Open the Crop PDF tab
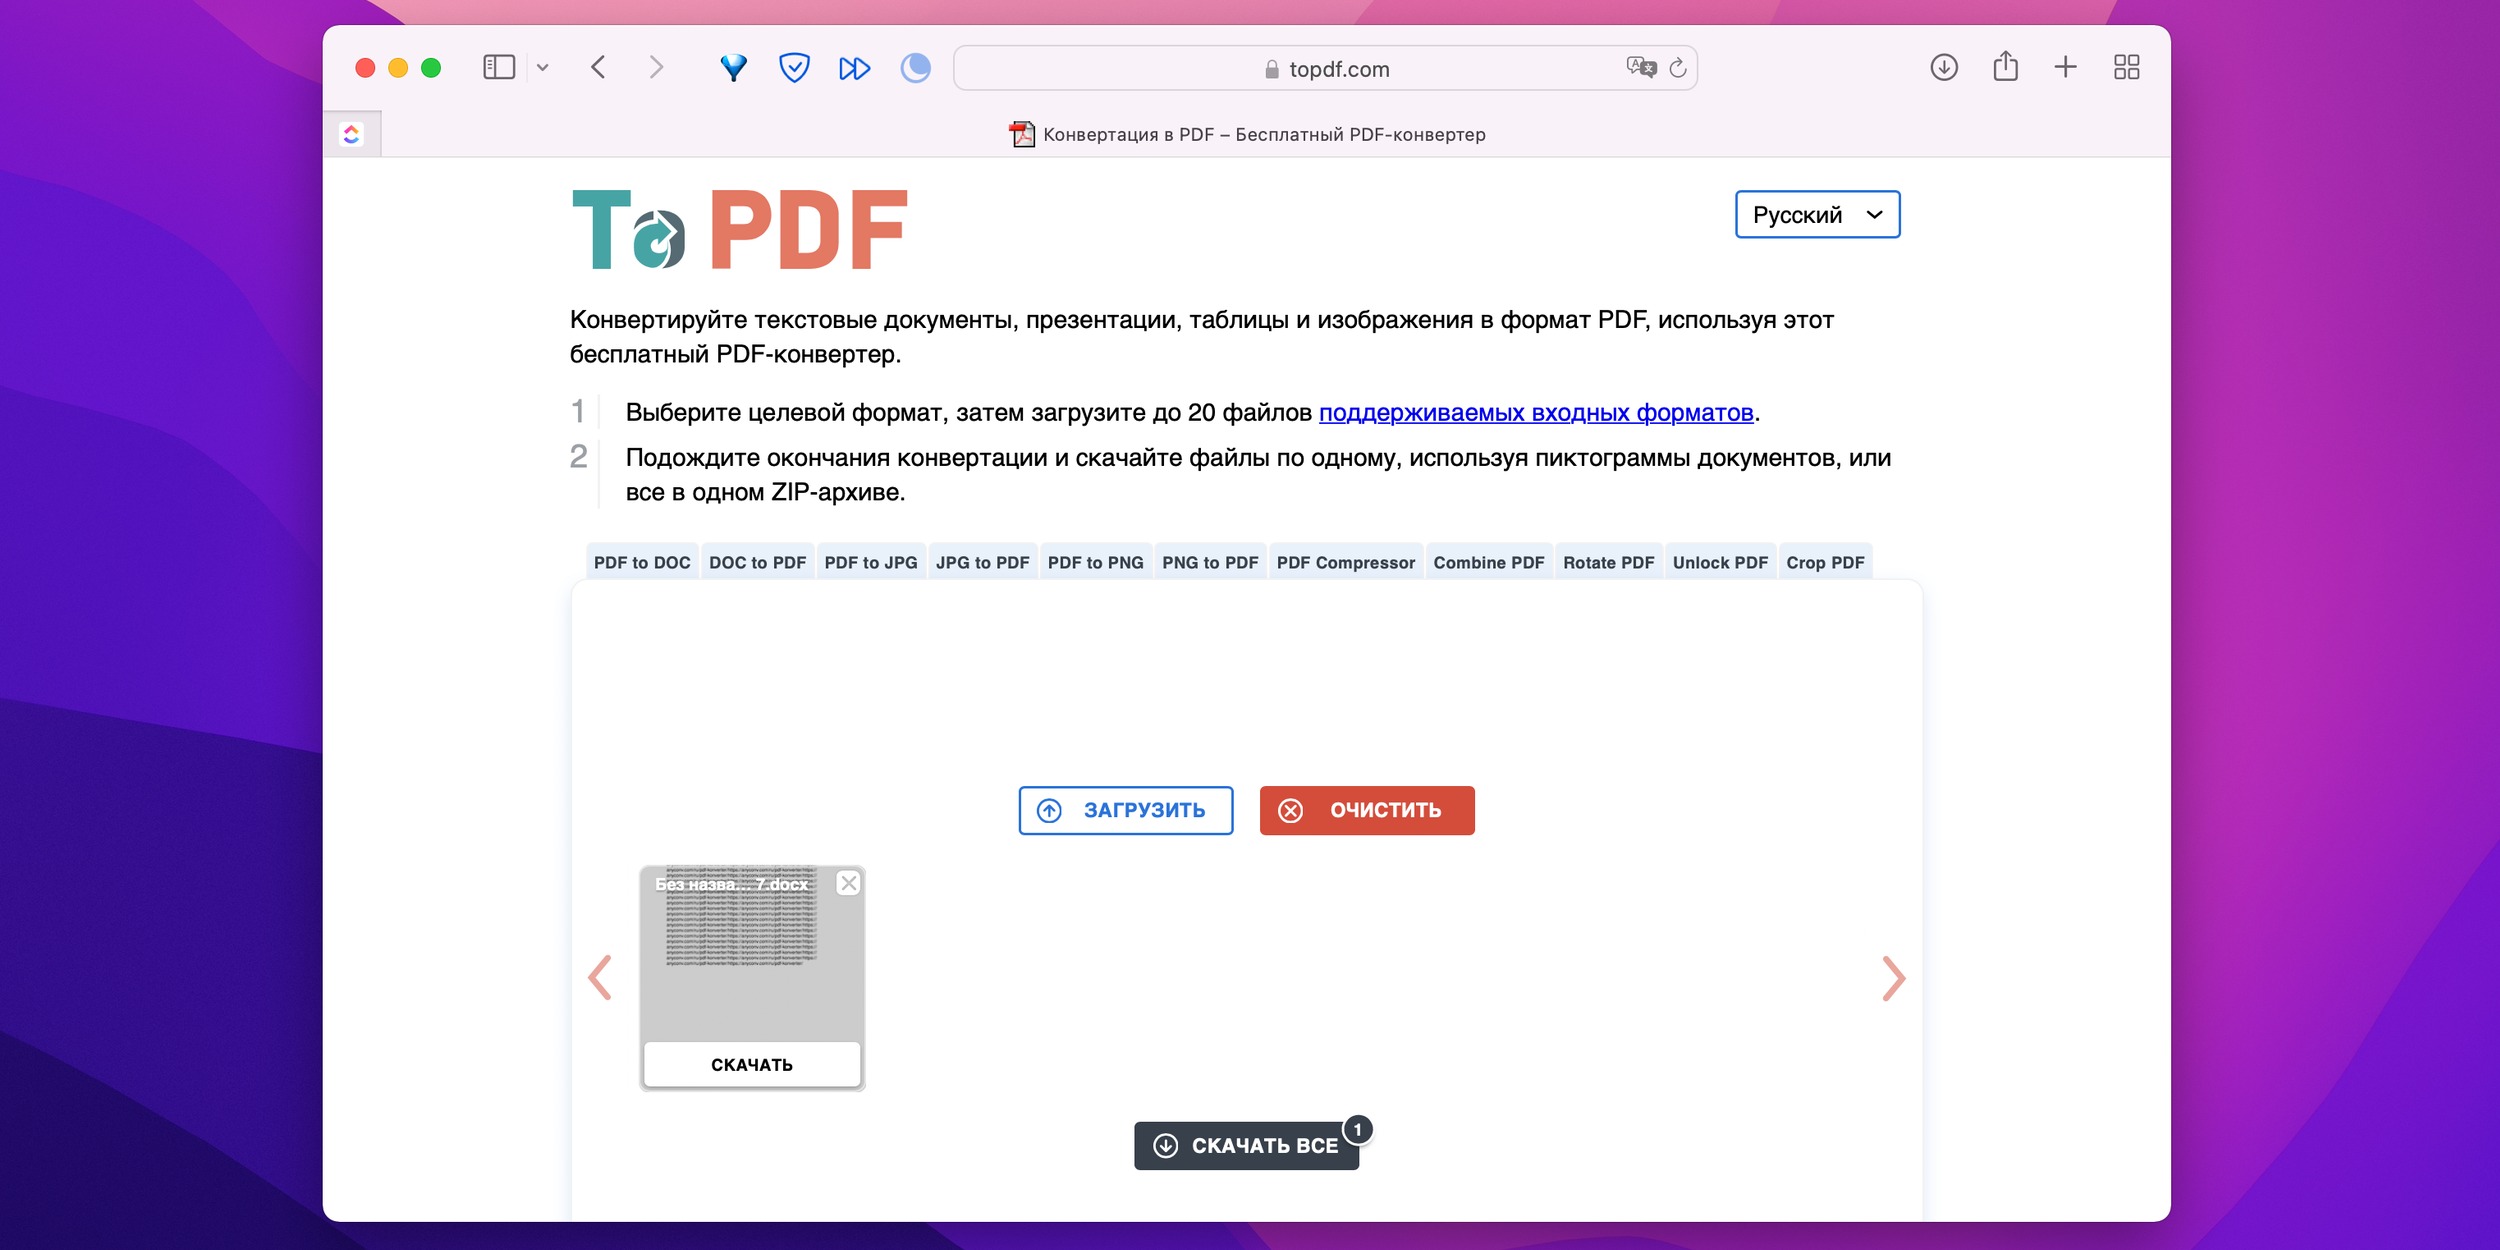This screenshot has width=2500, height=1250. [1825, 562]
